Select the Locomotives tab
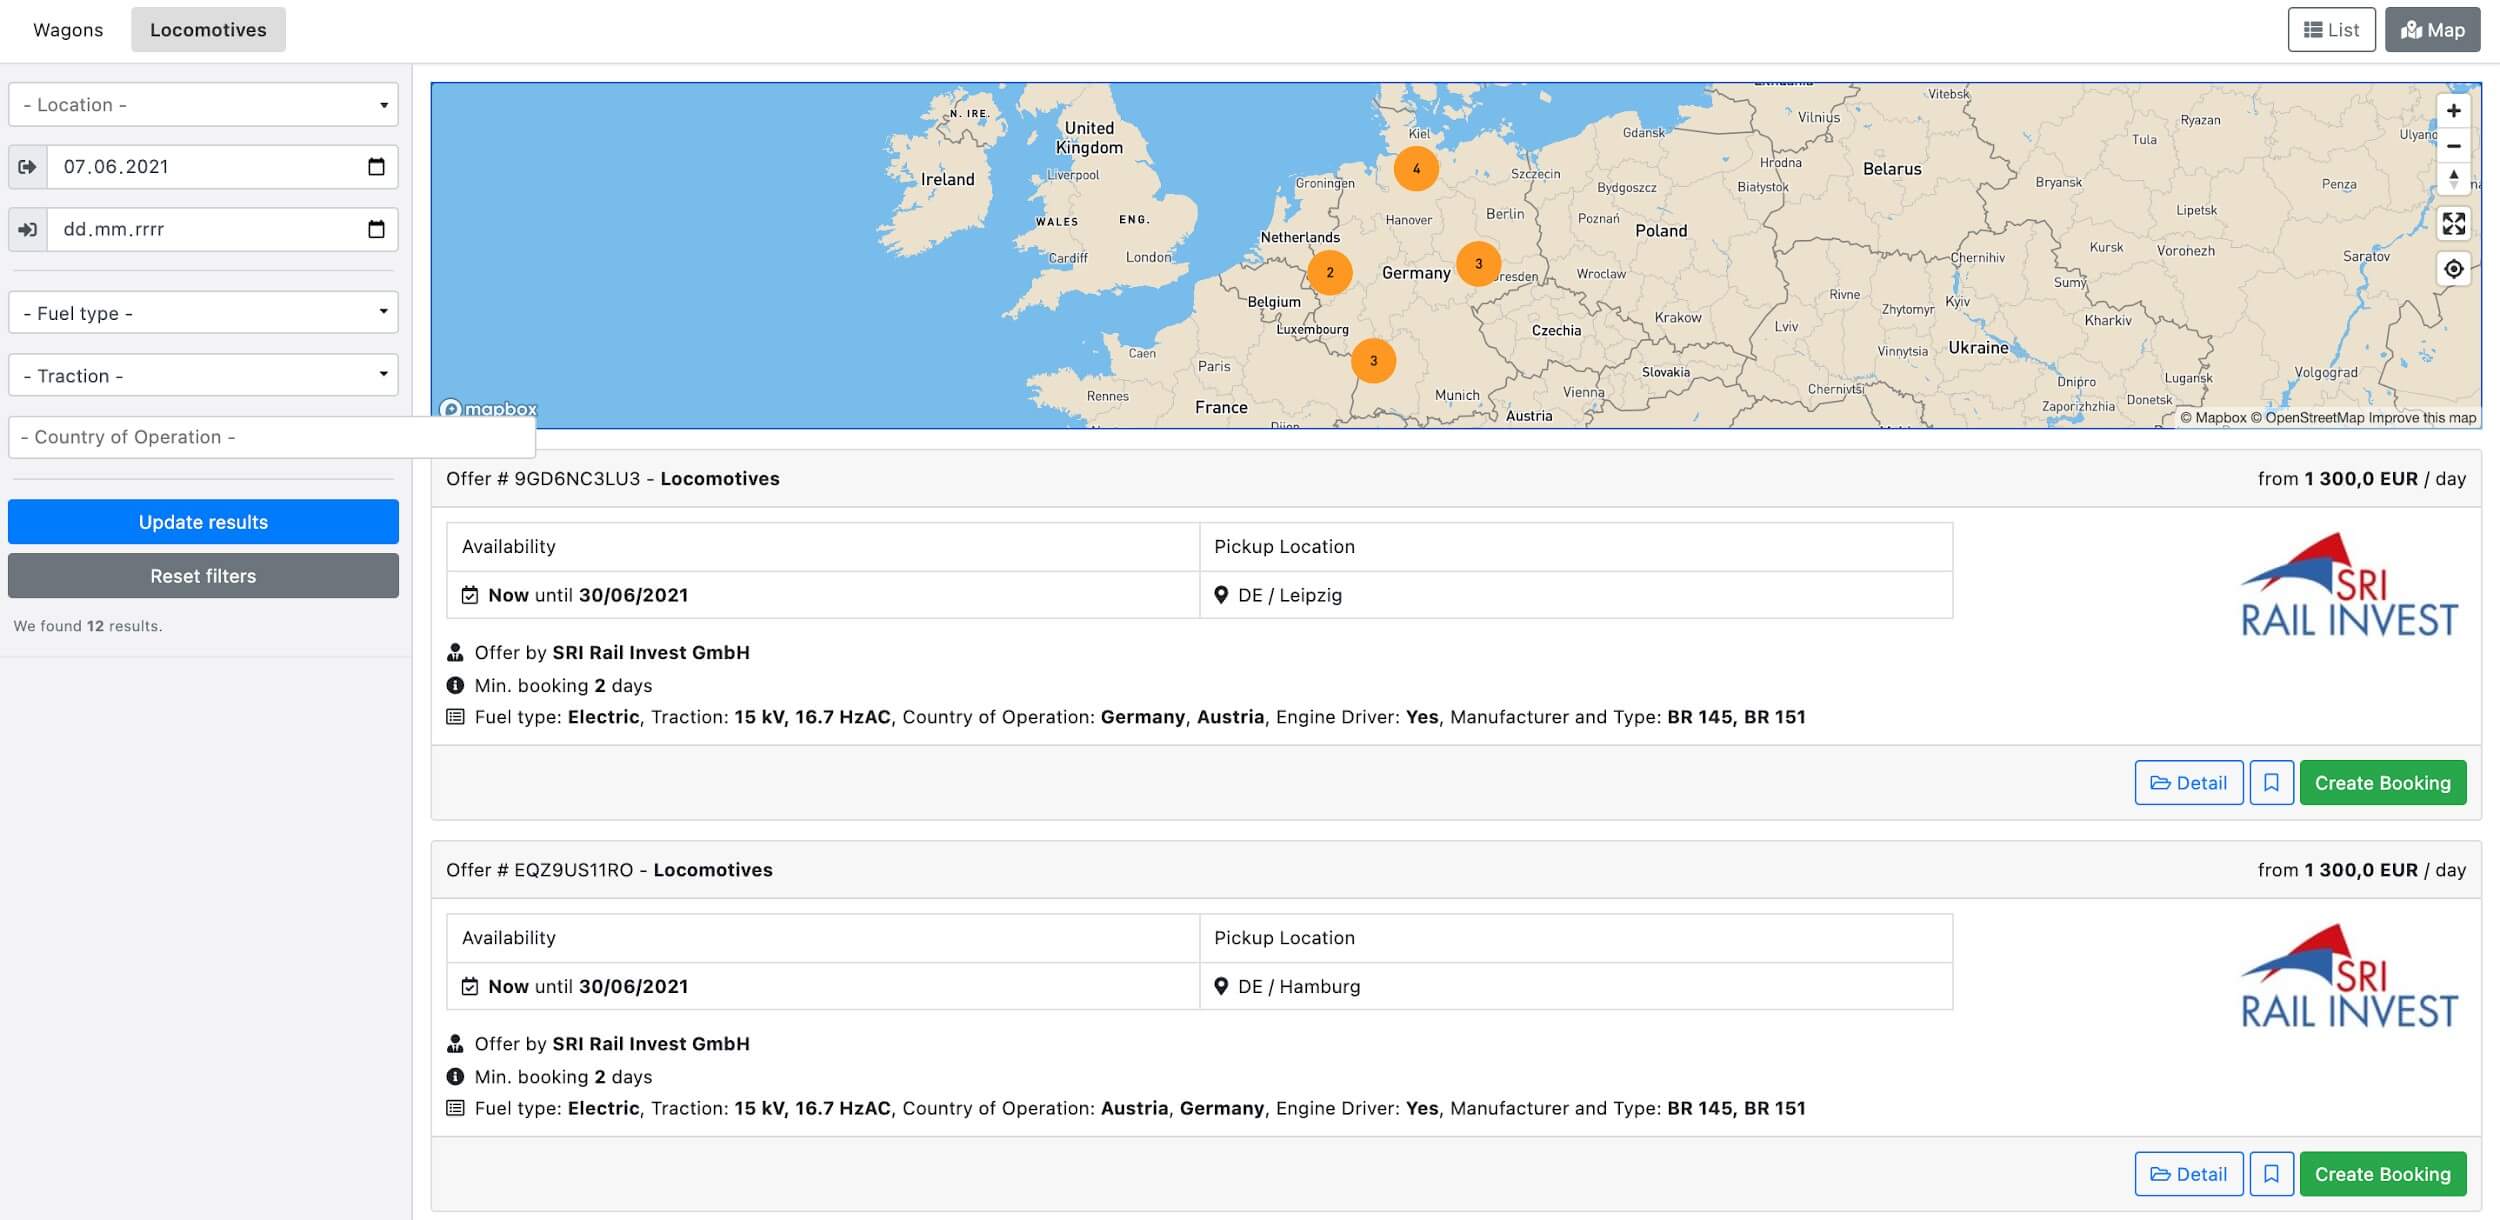The image size is (2500, 1220). 208,30
